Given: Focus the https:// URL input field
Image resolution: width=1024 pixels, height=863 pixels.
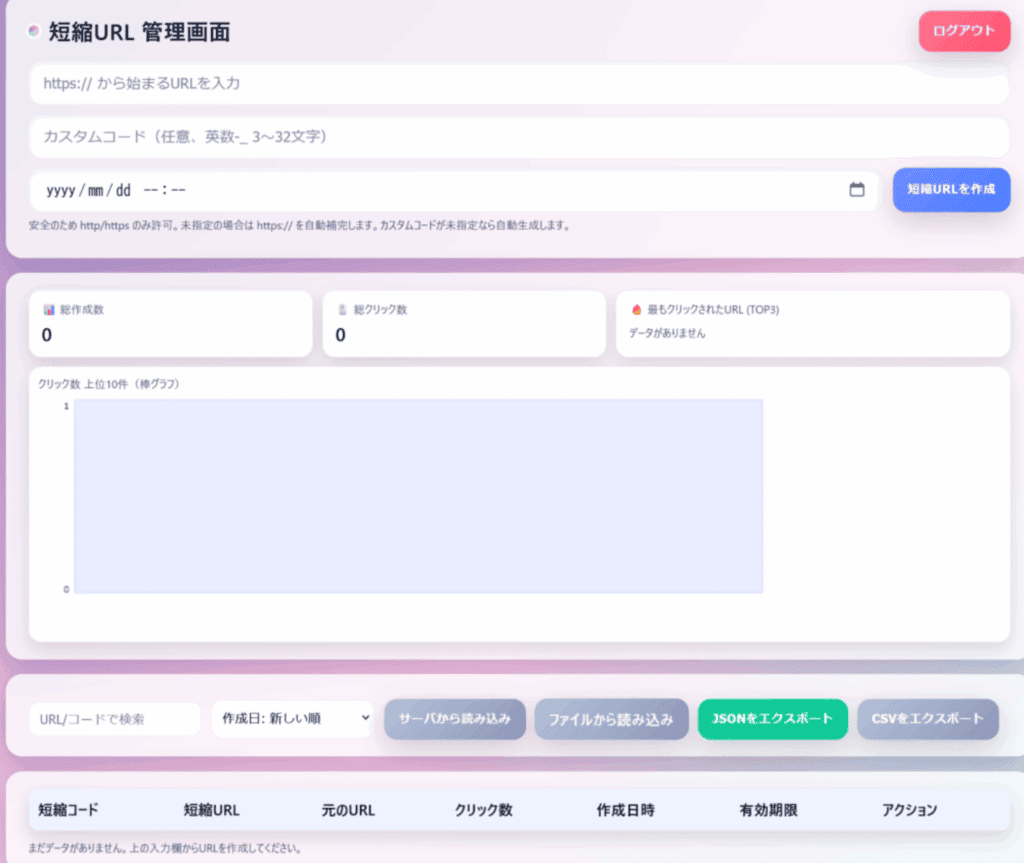Looking at the screenshot, I should [x=518, y=85].
